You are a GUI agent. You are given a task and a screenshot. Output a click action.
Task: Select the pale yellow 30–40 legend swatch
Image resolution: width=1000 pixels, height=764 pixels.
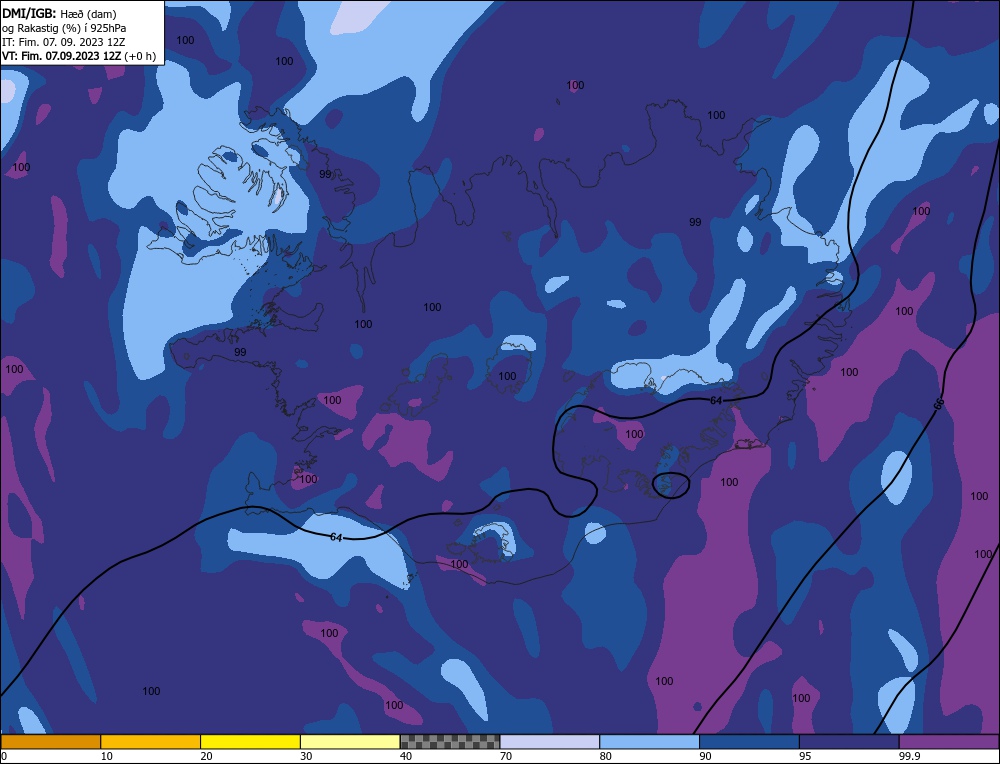coord(350,742)
